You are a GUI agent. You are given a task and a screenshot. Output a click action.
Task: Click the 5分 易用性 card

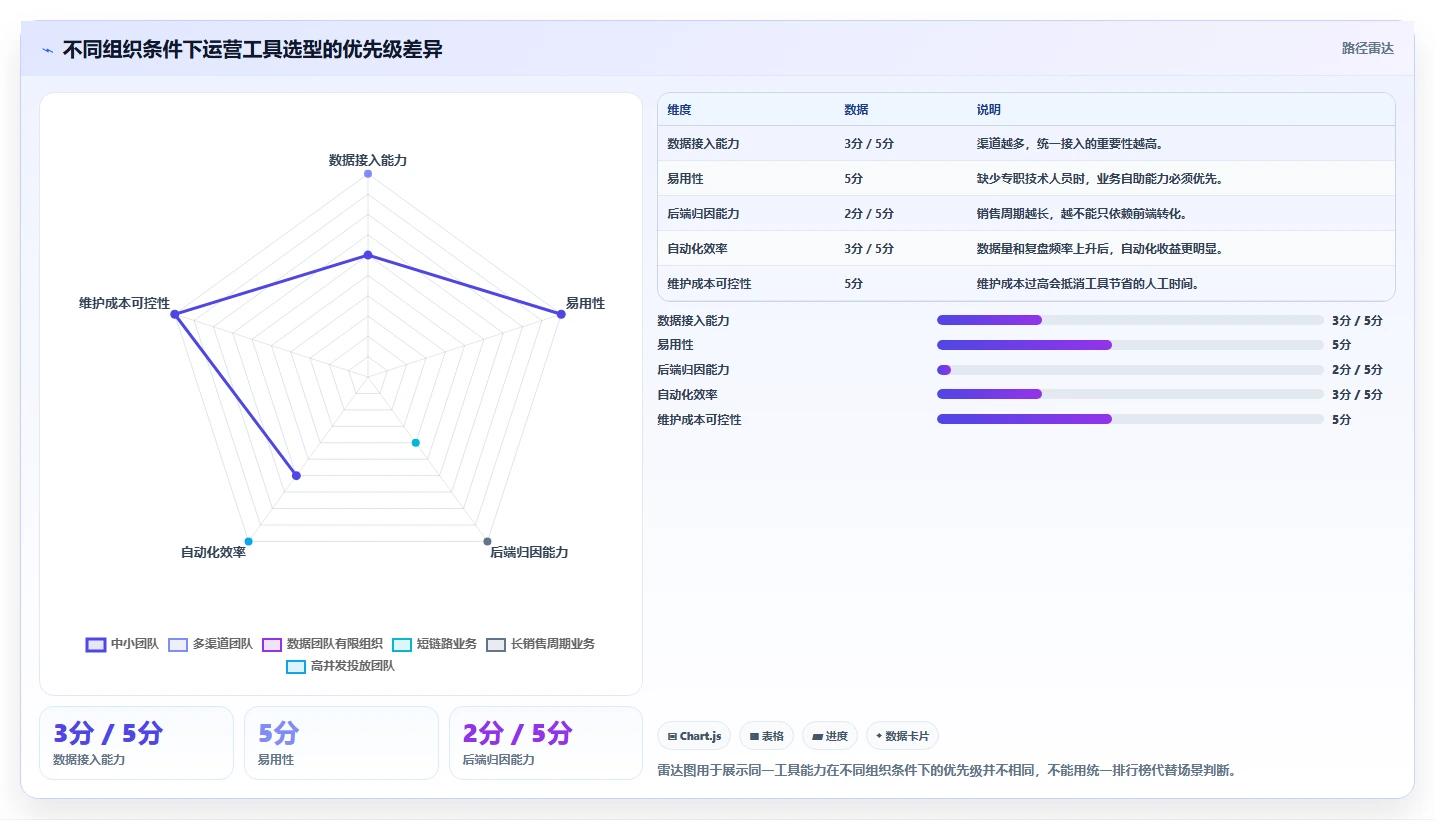[341, 743]
